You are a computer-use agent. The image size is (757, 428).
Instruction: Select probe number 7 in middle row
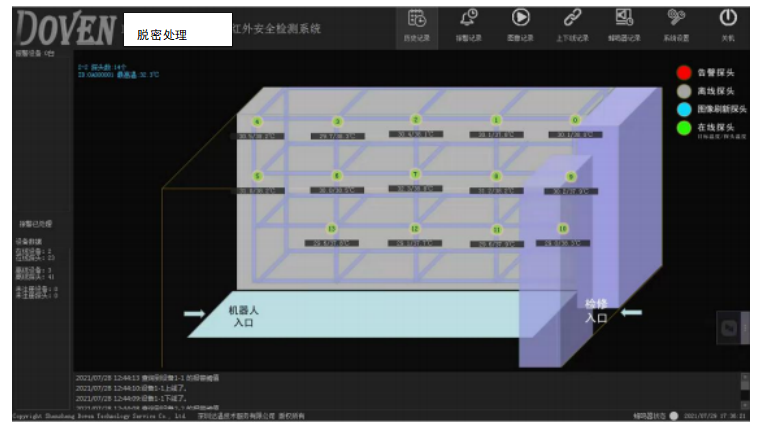click(416, 174)
